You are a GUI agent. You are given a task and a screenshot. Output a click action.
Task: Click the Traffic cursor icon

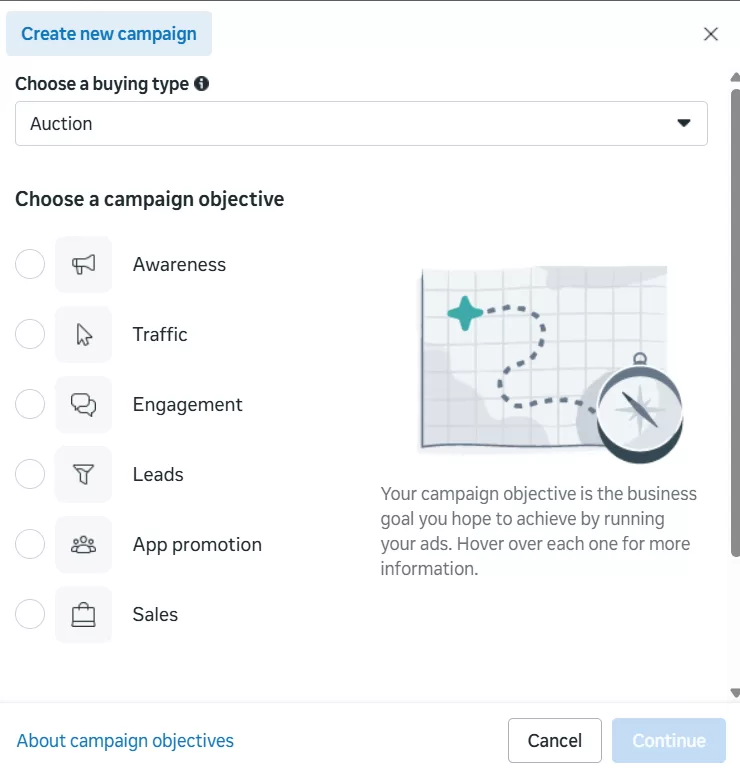[x=84, y=335]
